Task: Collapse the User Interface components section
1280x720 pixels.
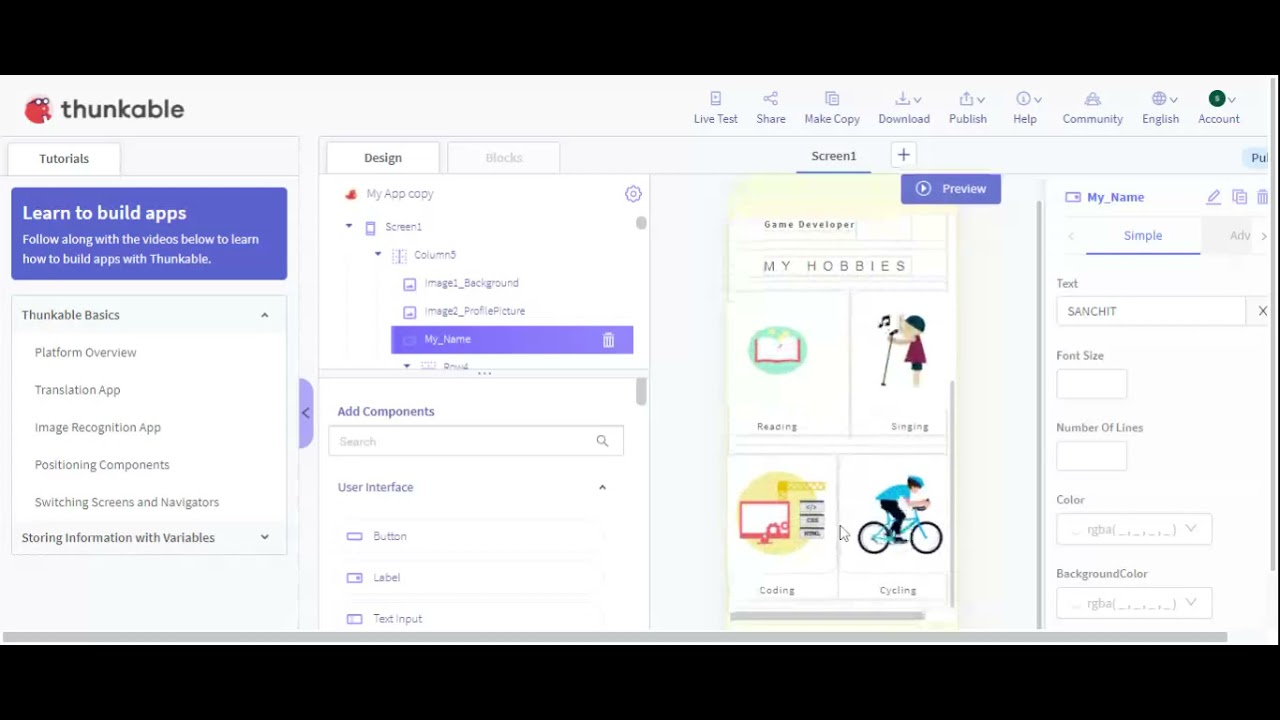Action: 602,487
